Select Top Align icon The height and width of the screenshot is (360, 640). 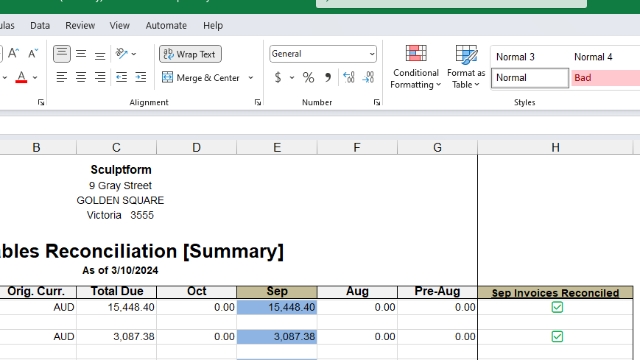62,53
